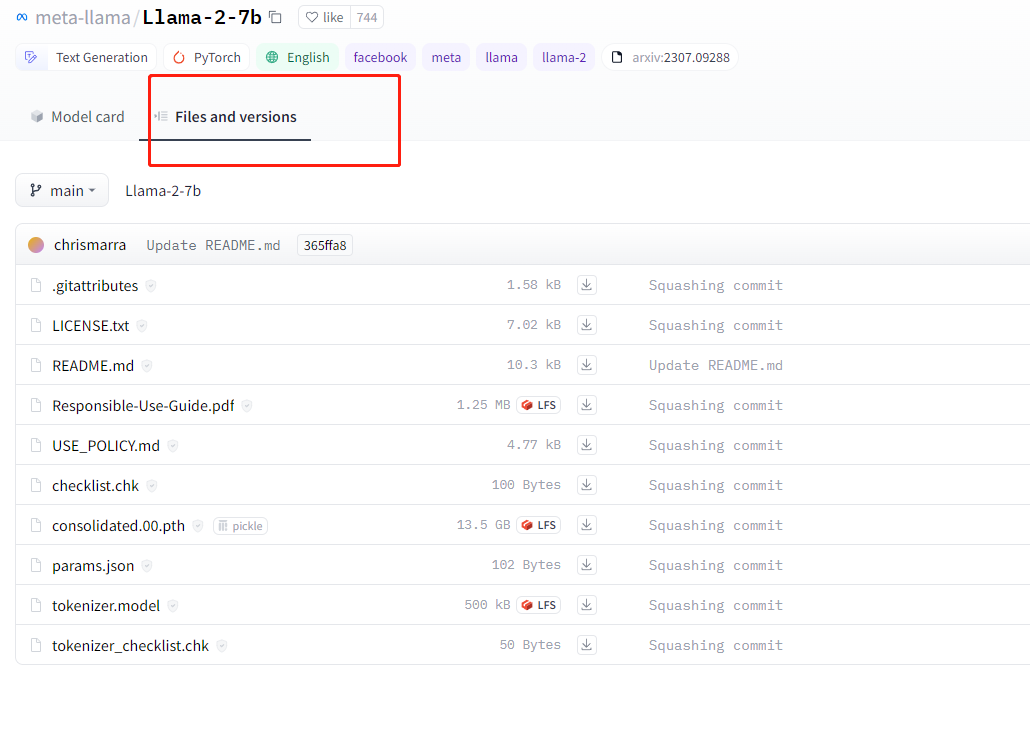Click the llama tag
The image size is (1030, 732).
[501, 57]
